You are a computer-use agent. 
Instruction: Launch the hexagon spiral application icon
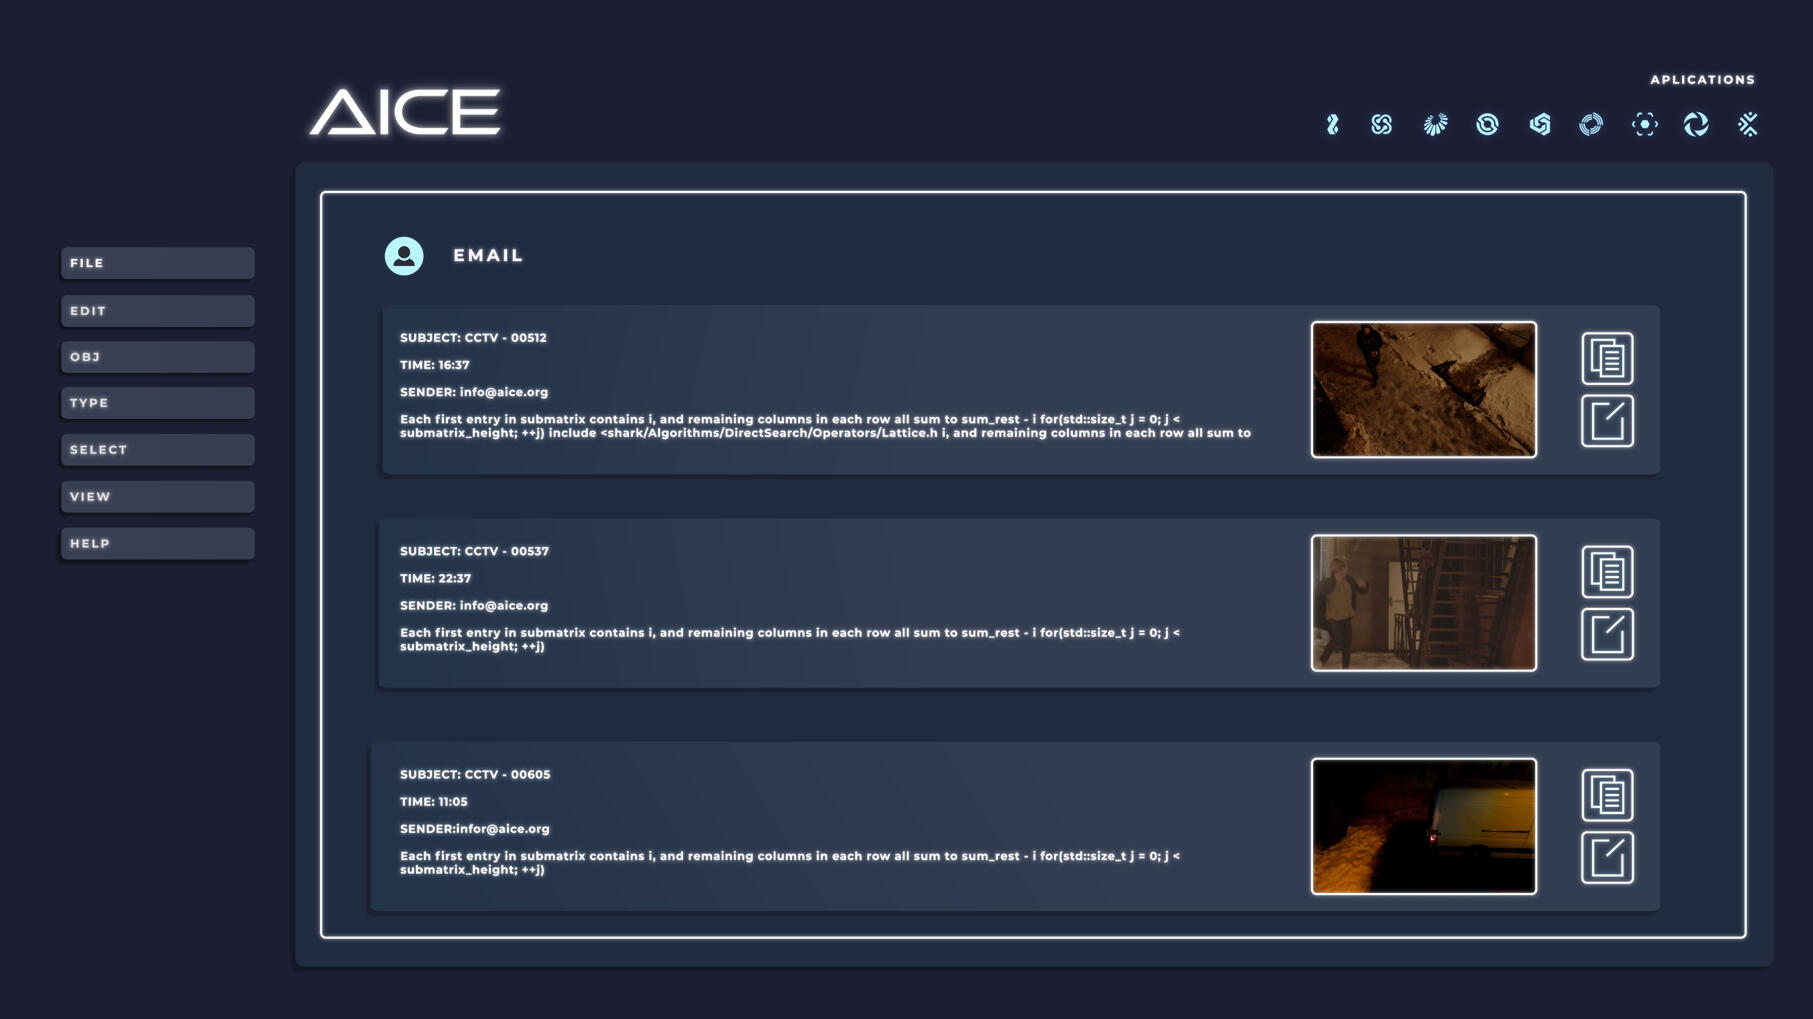click(1540, 124)
